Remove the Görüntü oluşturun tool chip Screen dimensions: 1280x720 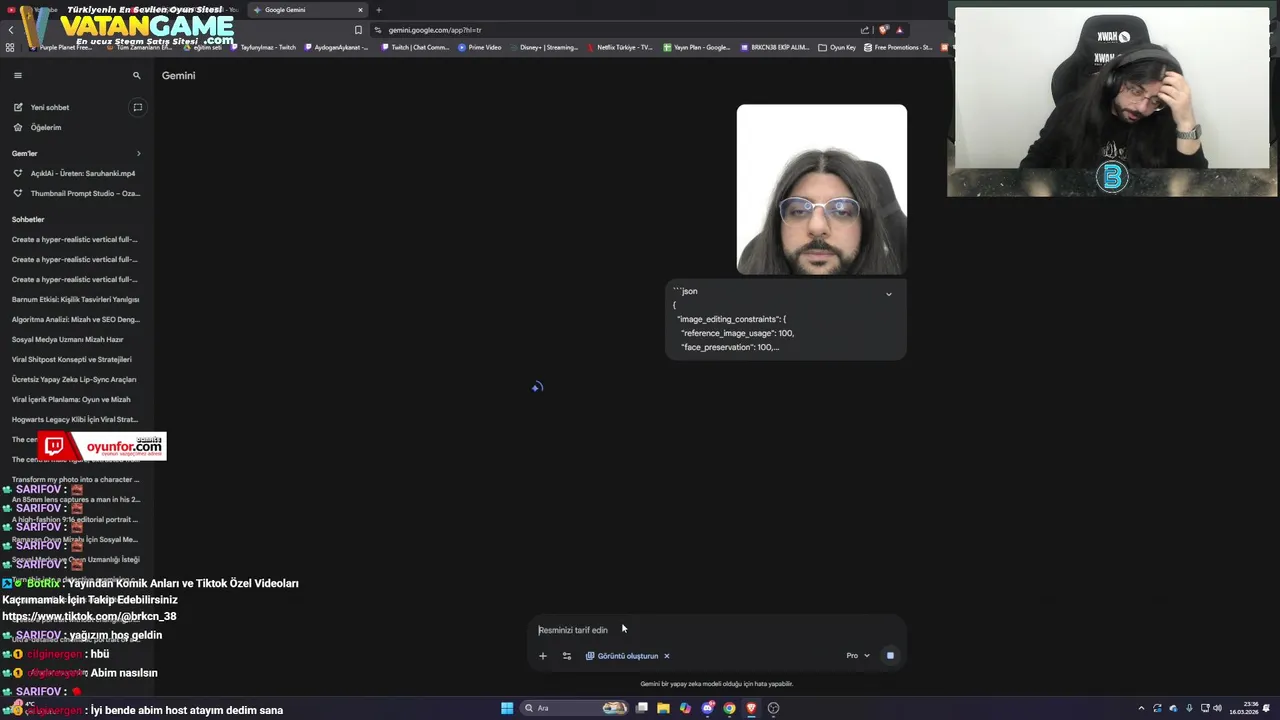coord(666,656)
